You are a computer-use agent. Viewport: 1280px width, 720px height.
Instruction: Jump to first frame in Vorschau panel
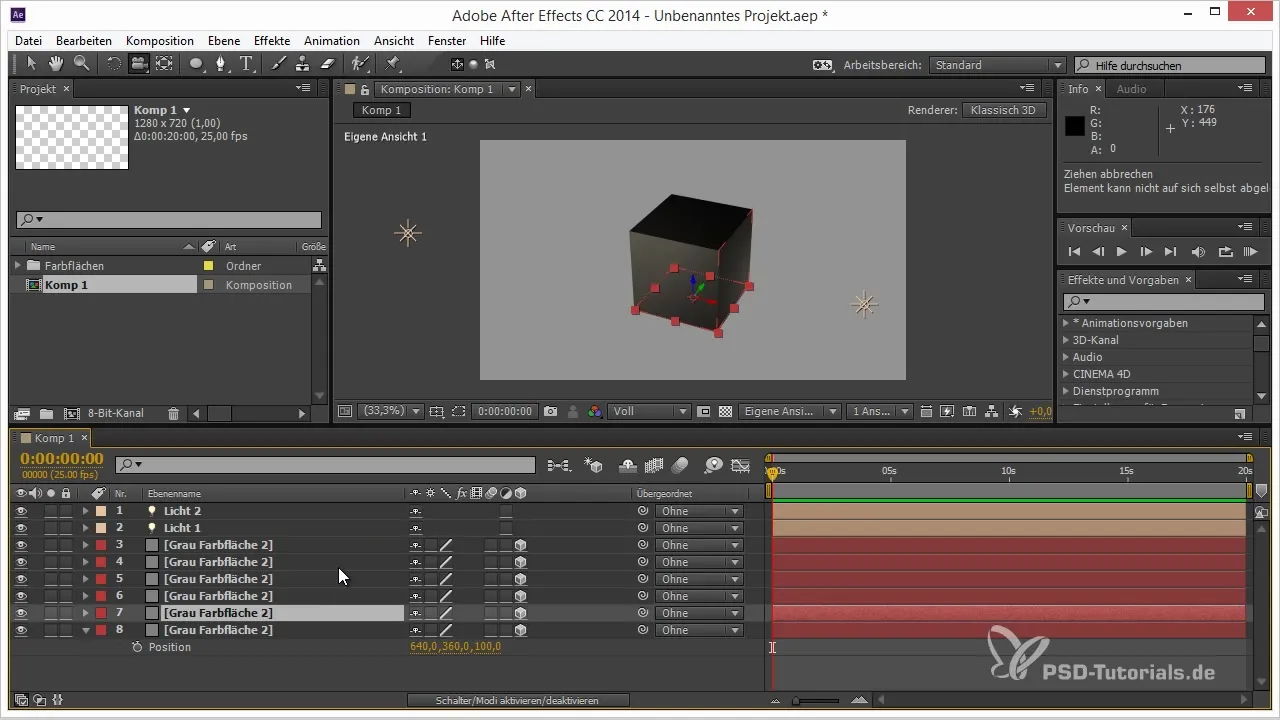1075,252
